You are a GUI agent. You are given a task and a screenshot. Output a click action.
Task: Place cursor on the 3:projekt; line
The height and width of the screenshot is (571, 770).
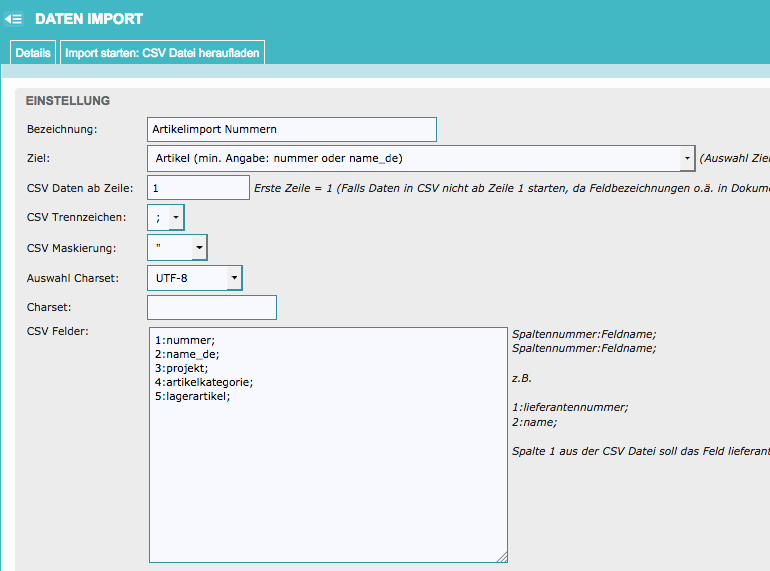[181, 368]
